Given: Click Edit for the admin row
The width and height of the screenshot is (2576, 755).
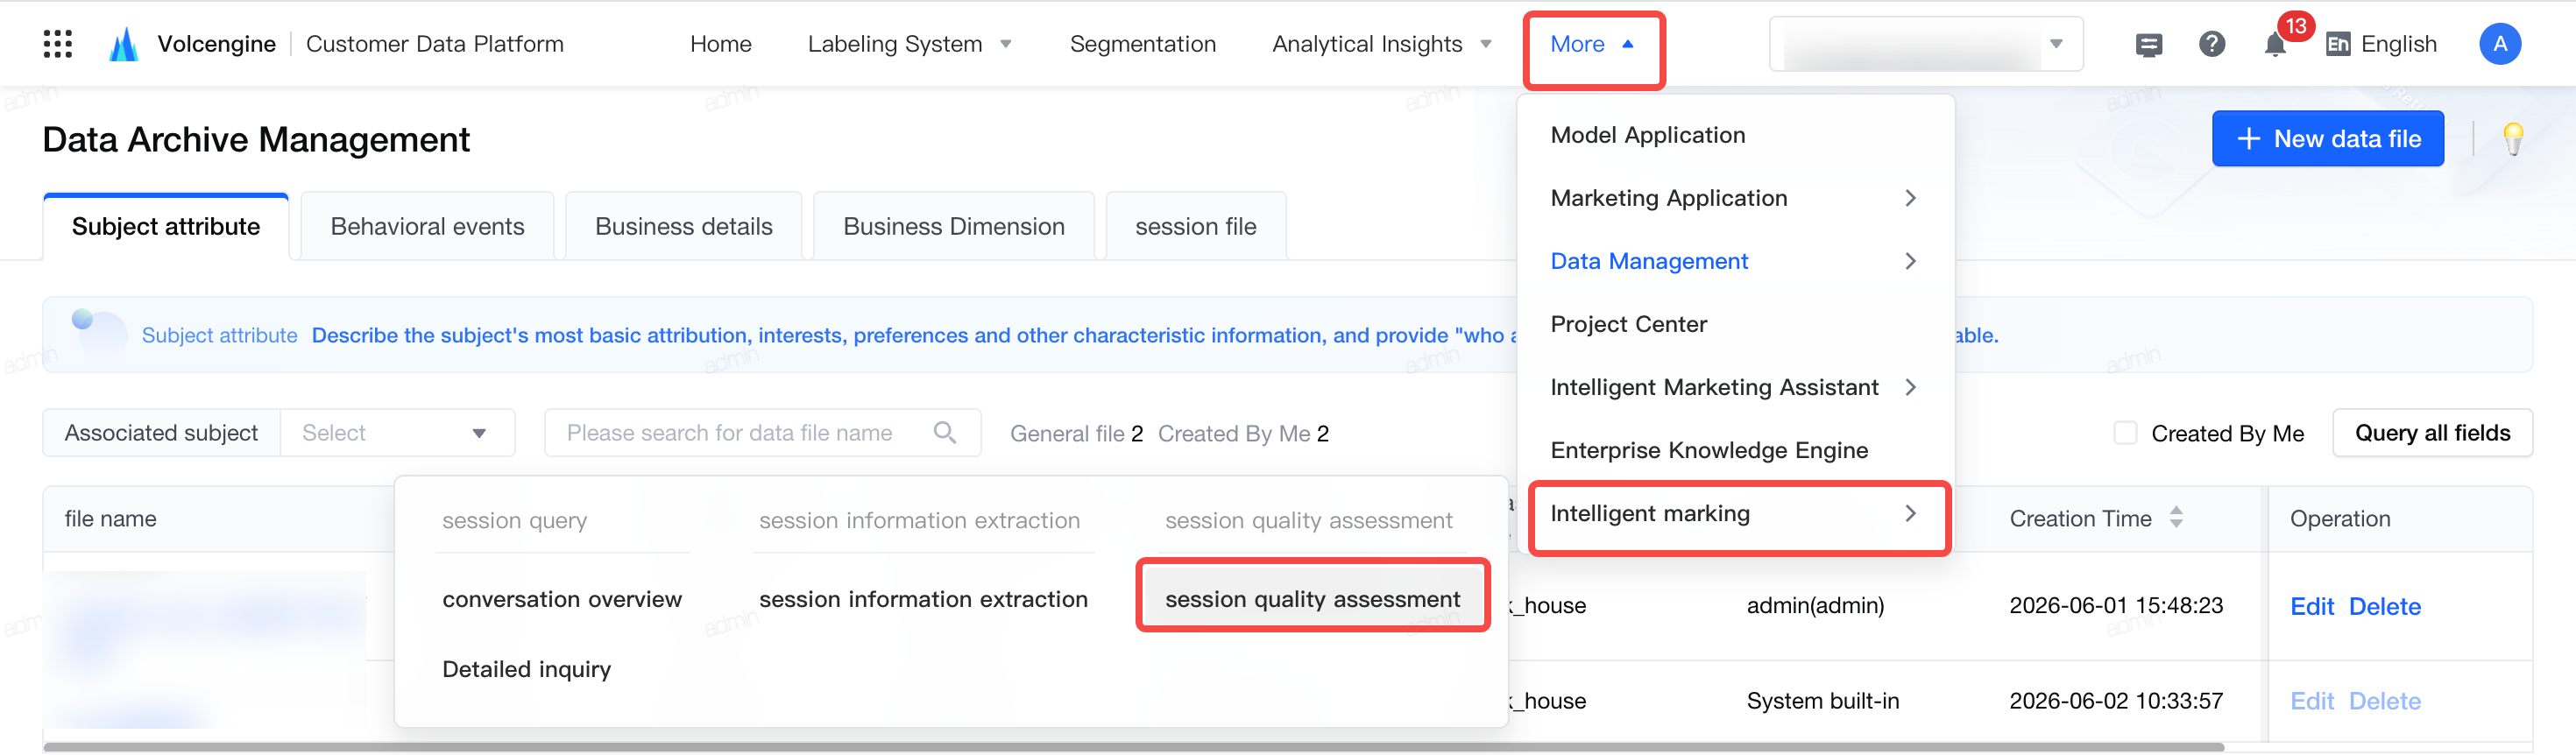Looking at the screenshot, I should 2311,606.
